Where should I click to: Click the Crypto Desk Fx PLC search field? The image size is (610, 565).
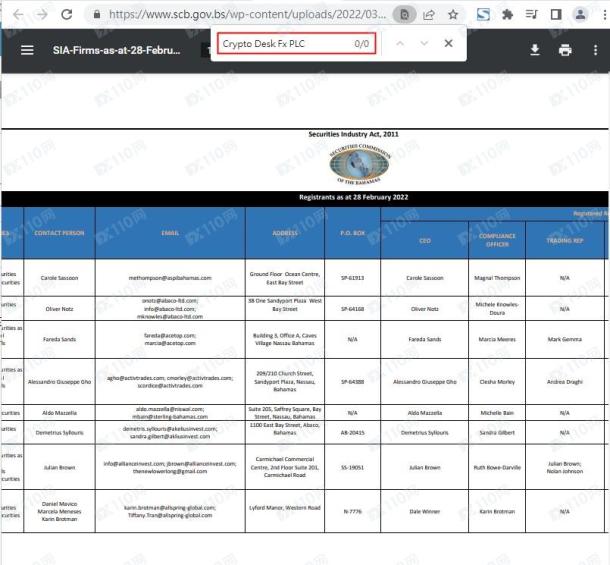pyautogui.click(x=296, y=44)
